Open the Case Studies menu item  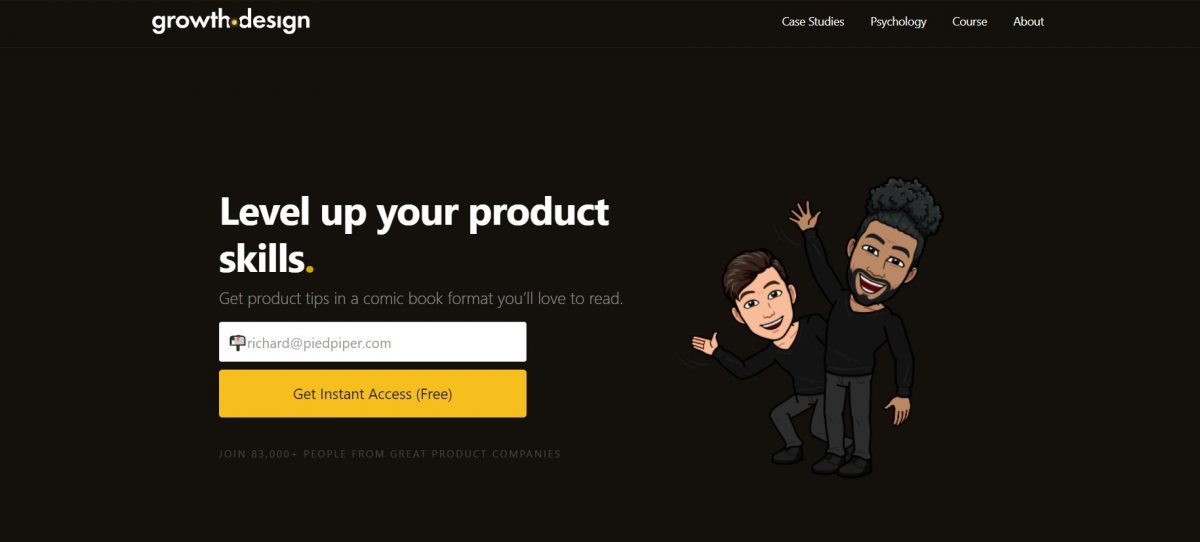pyautogui.click(x=813, y=21)
